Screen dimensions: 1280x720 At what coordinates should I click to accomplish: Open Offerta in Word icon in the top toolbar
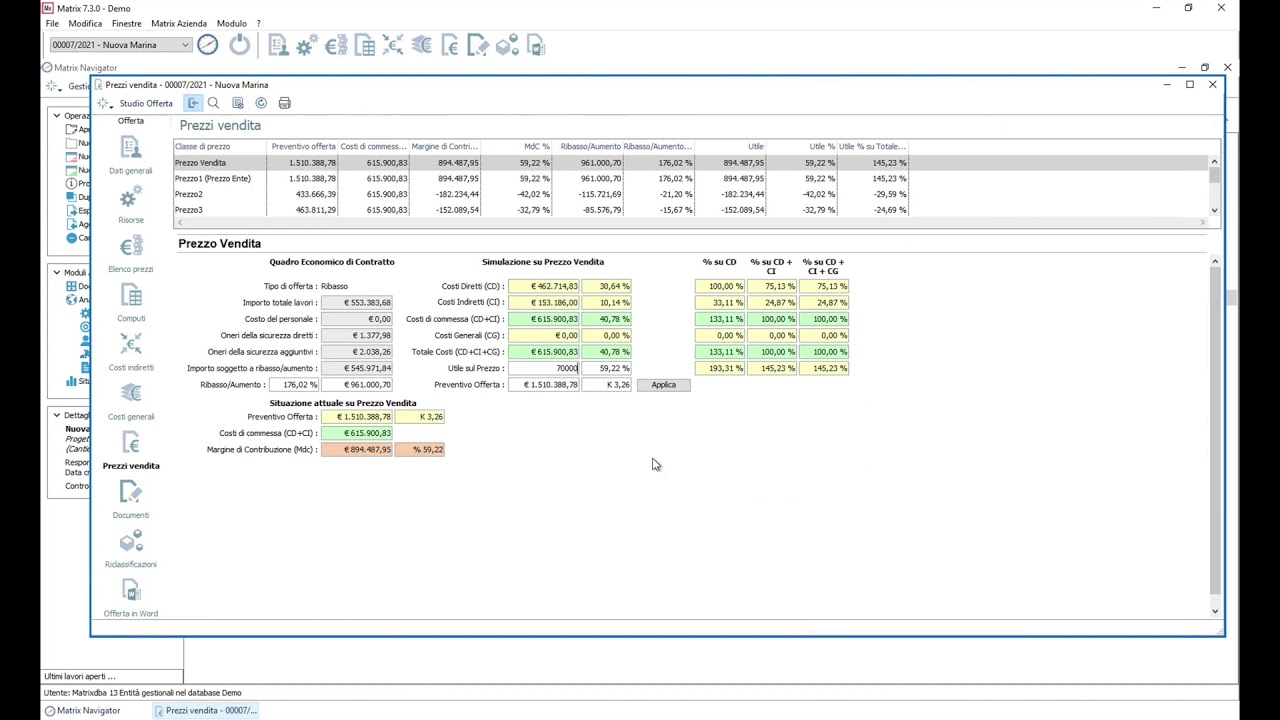pyautogui.click(x=536, y=45)
